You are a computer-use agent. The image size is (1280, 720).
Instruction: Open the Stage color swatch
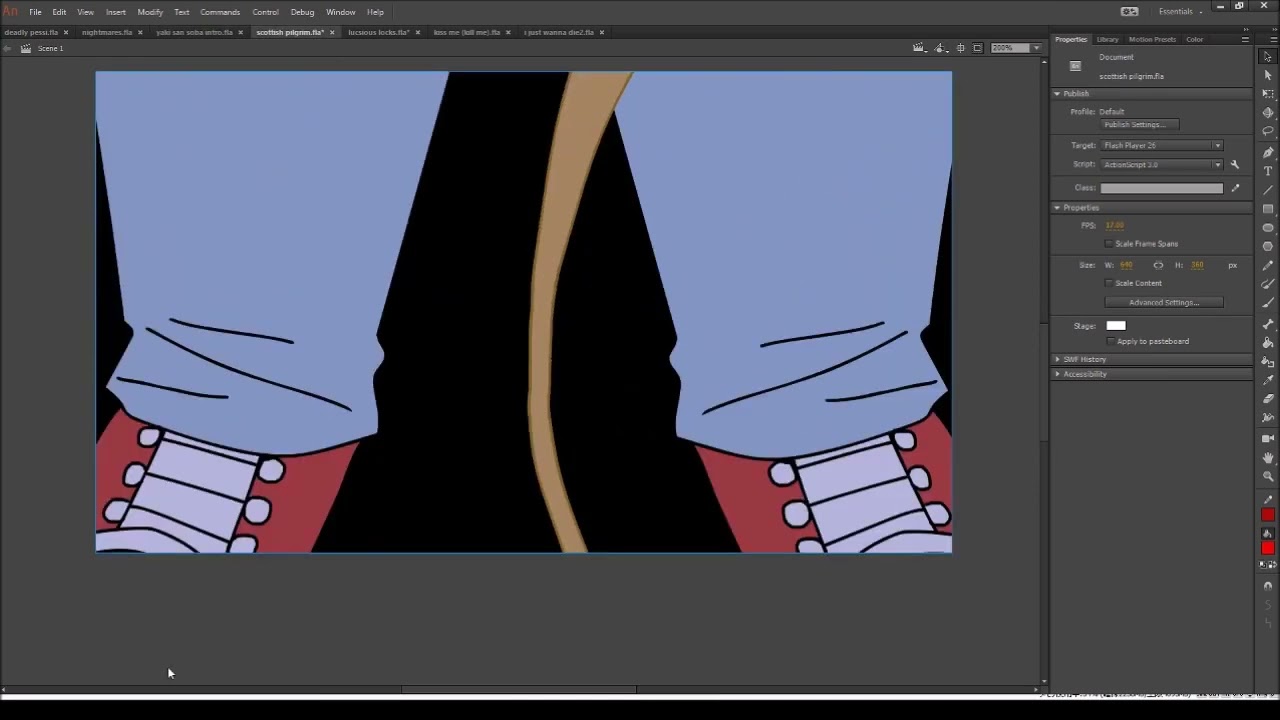(1116, 326)
